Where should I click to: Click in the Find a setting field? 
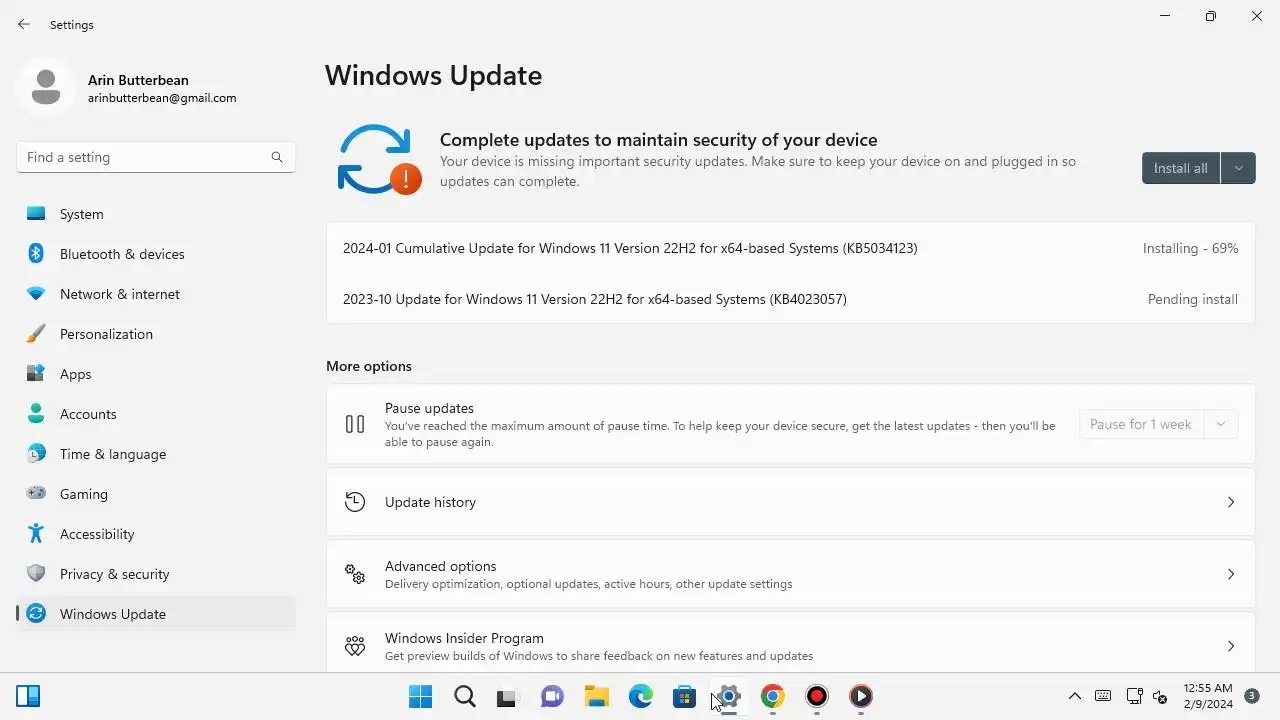coord(156,157)
